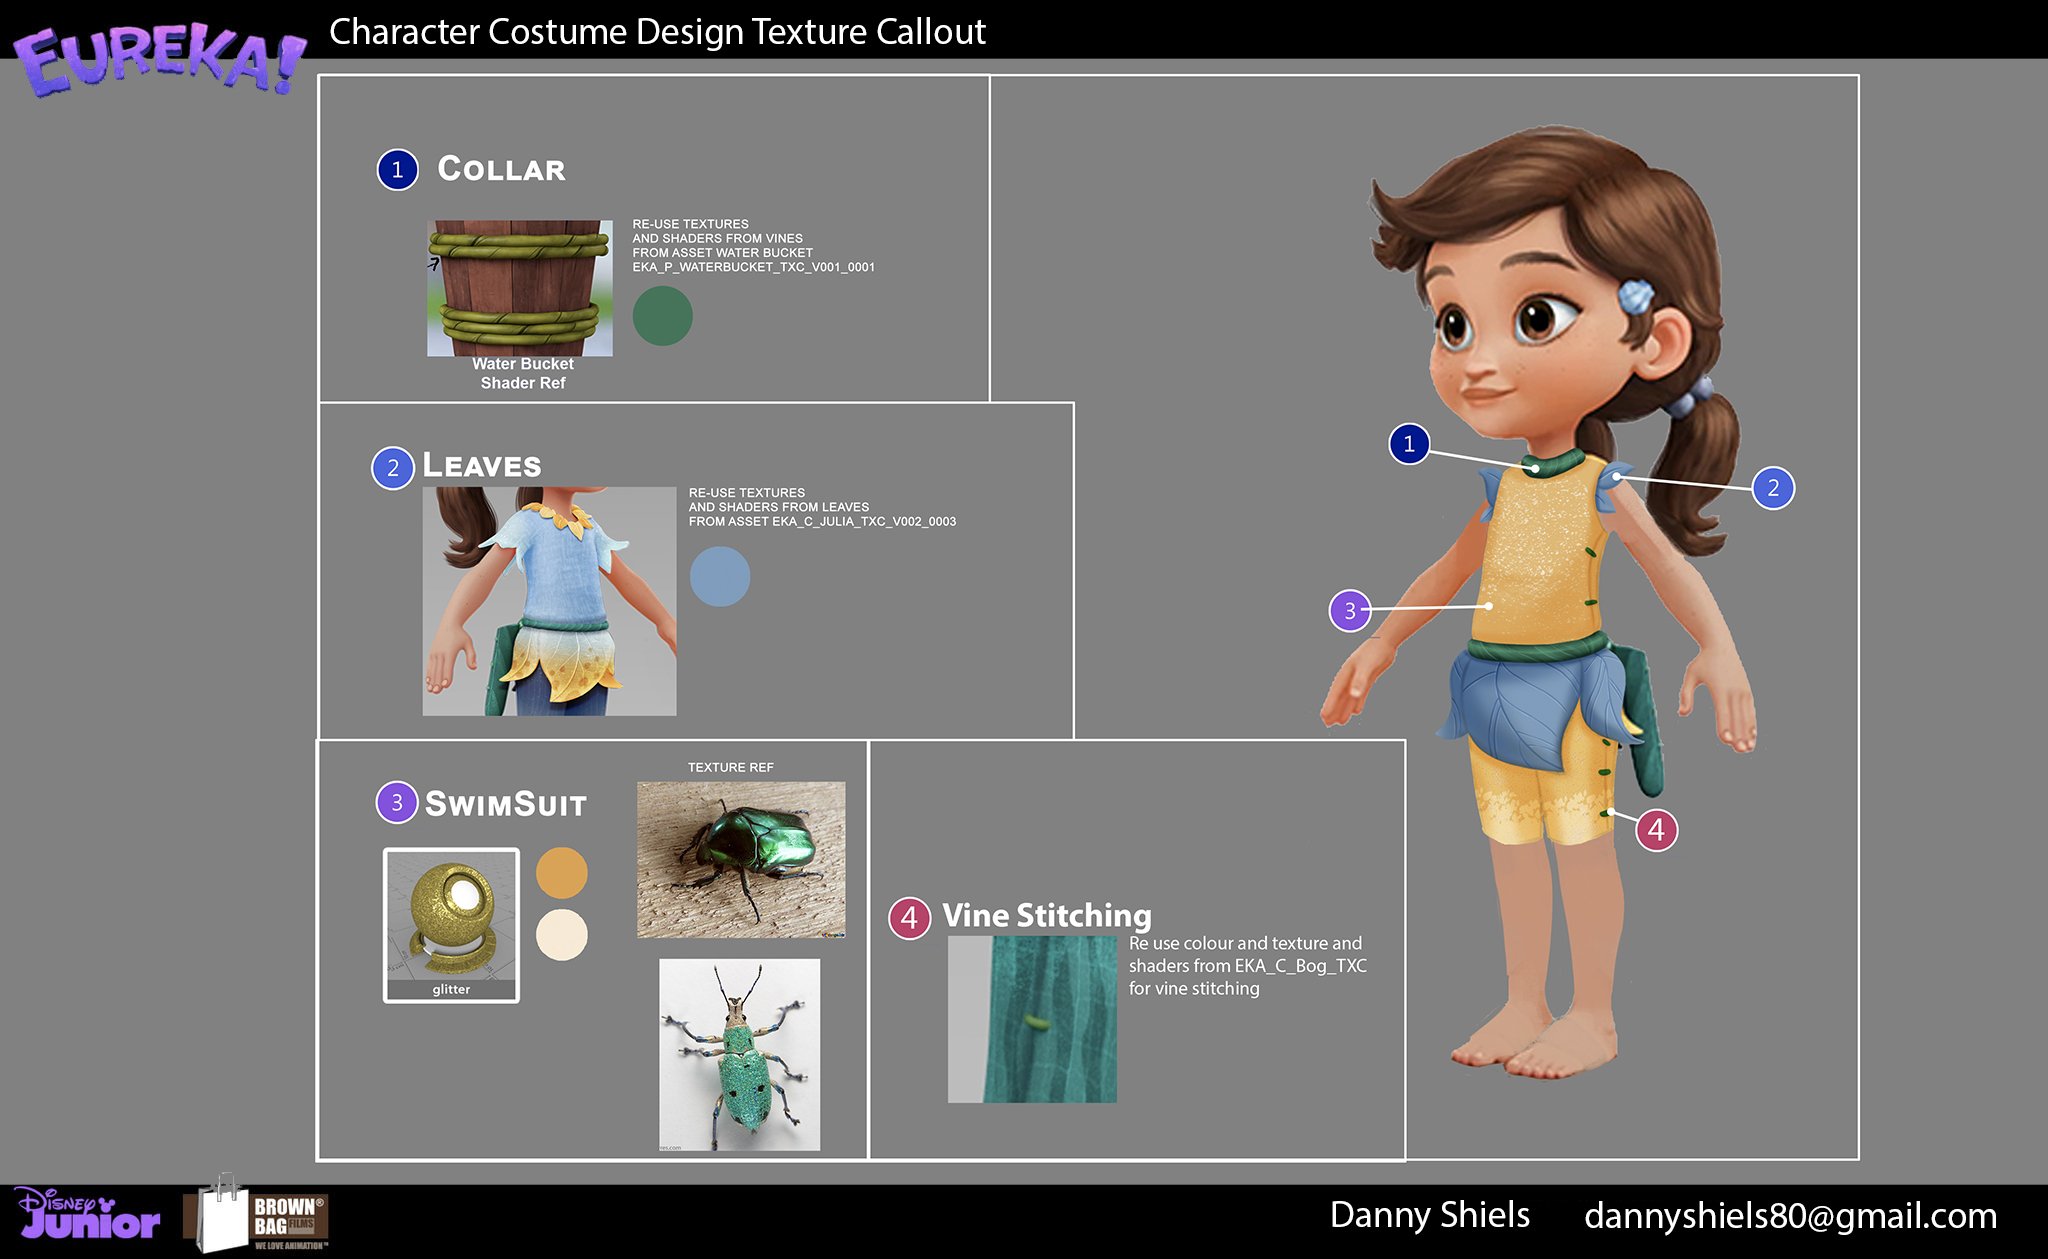Click number 2 badge beside Leaves heading
Screen dimensions: 2048x1259
click(392, 468)
